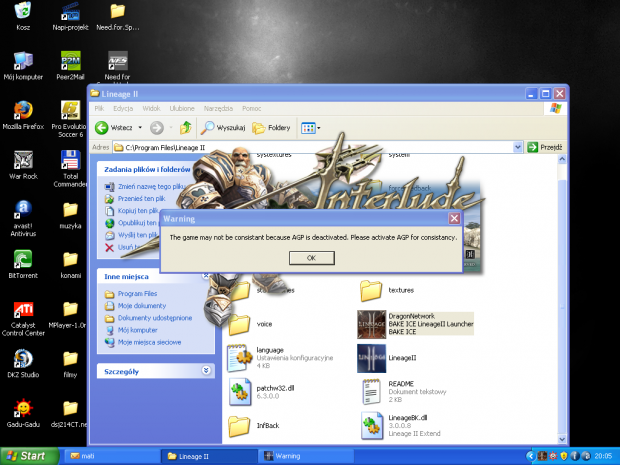
Task: Toggle the Foldery pane button
Action: tap(271, 128)
